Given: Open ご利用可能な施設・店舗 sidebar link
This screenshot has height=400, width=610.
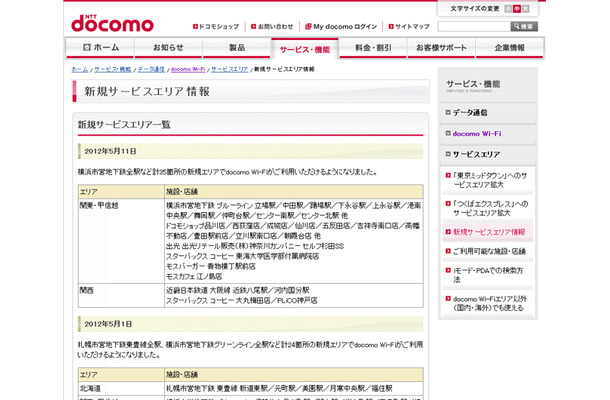Looking at the screenshot, I should pyautogui.click(x=489, y=251).
